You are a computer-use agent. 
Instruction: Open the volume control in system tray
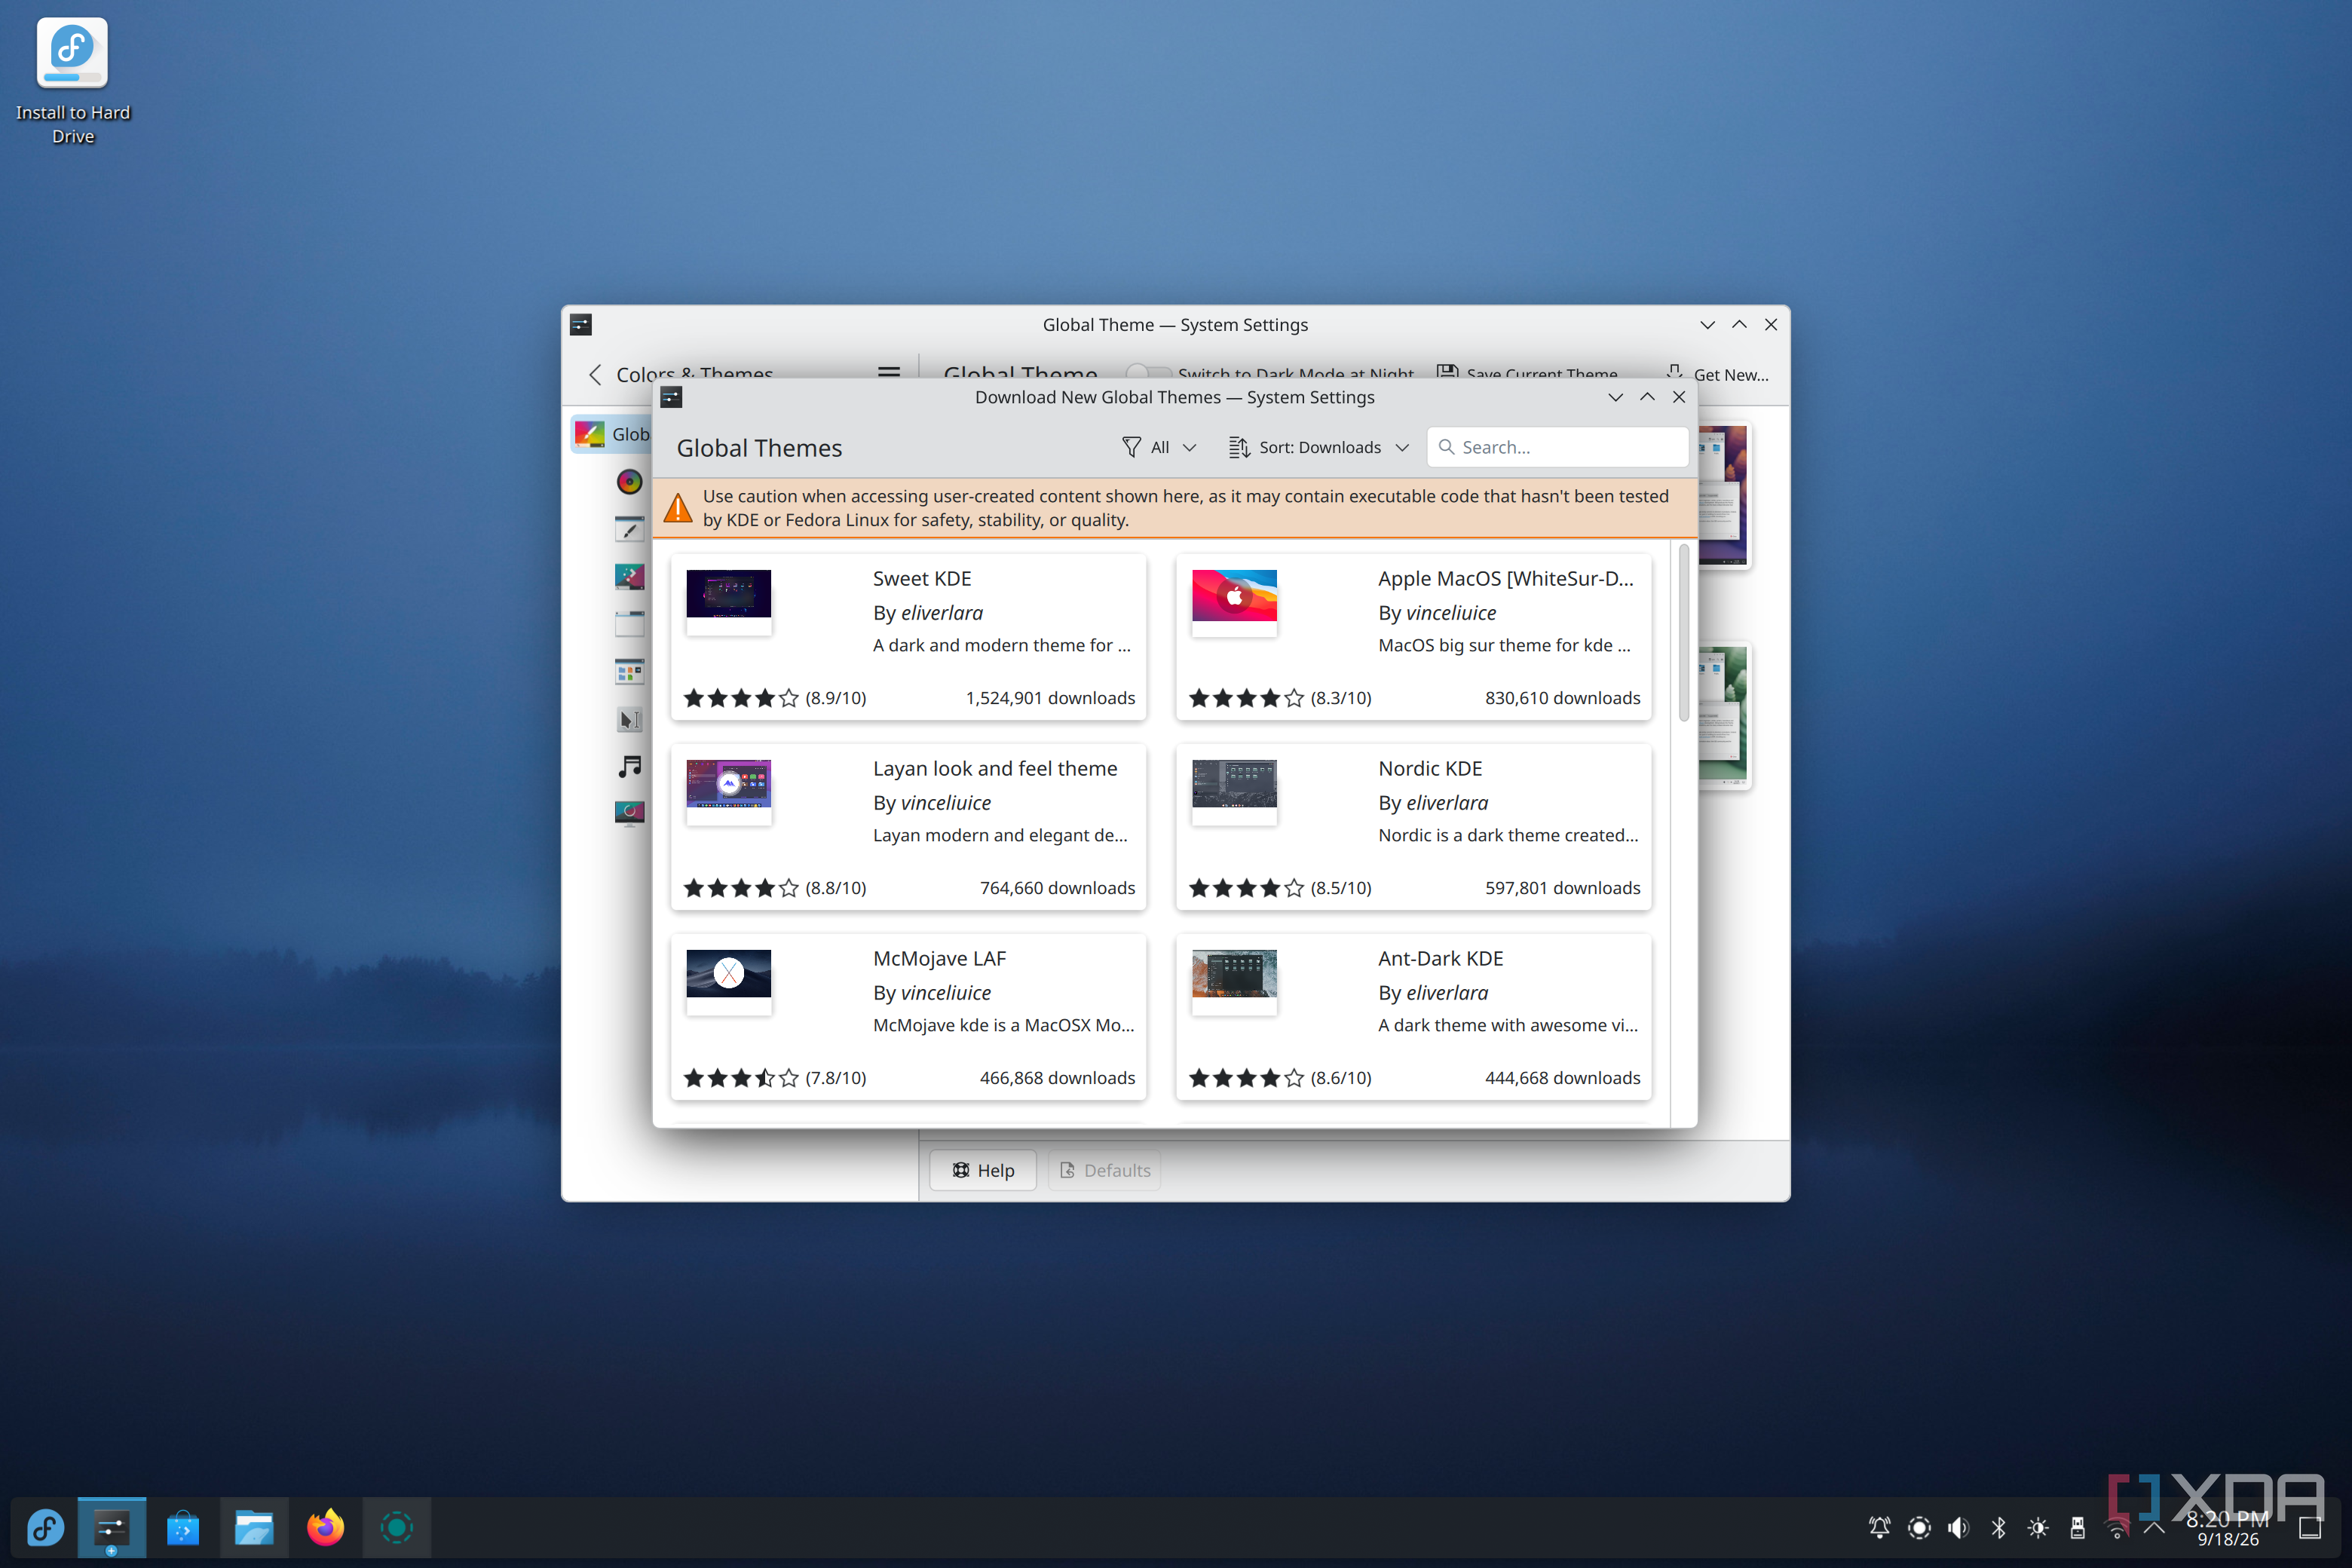[1958, 1527]
